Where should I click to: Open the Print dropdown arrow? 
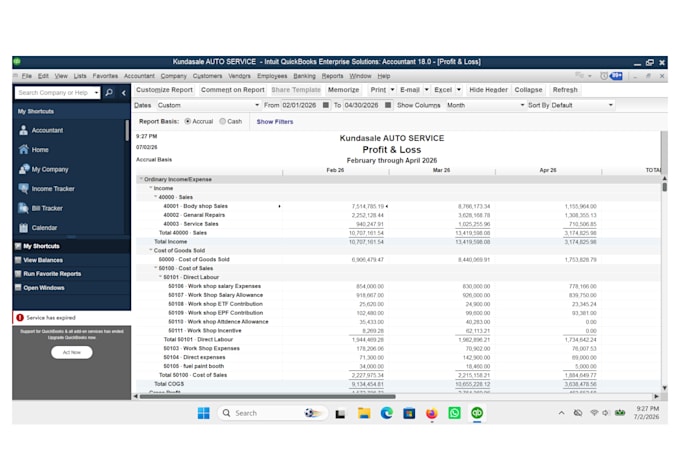pyautogui.click(x=392, y=90)
